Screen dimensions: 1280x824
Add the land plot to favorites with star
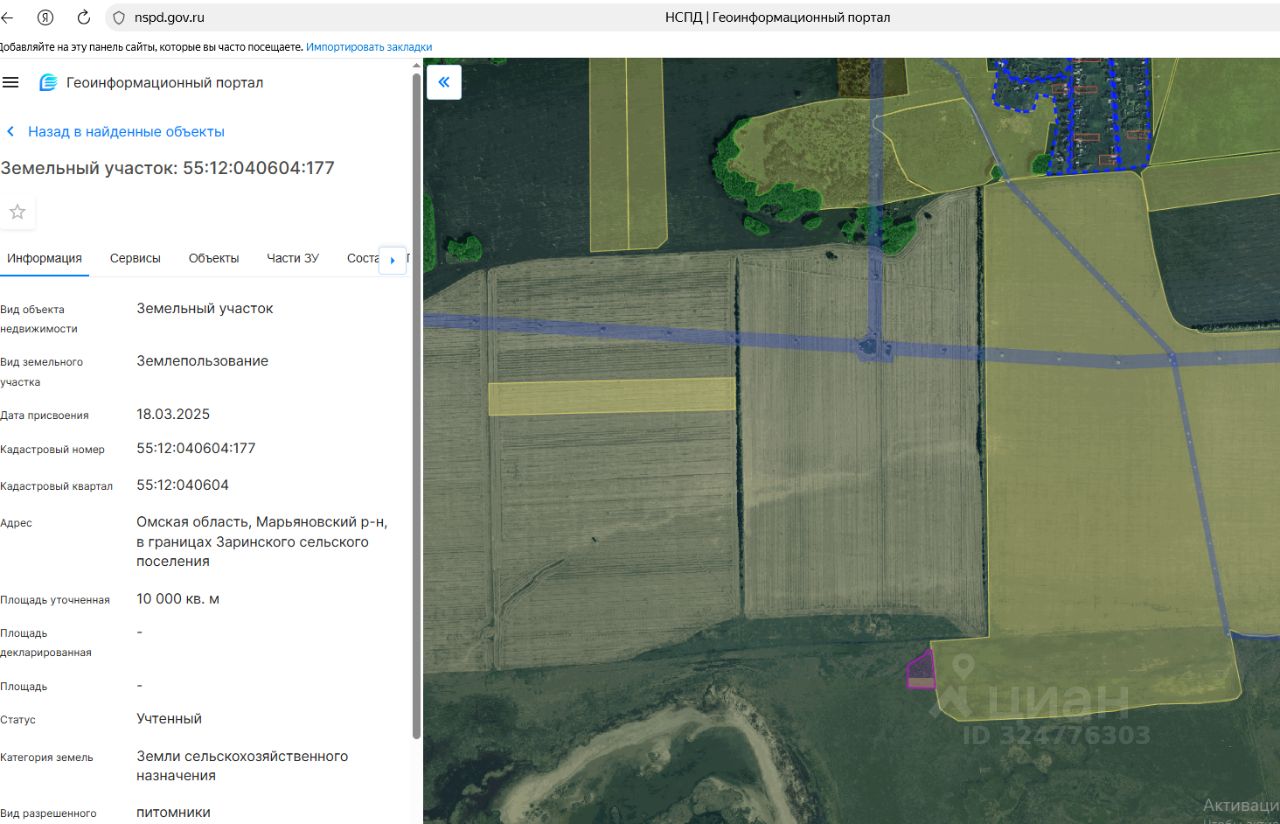[x=17, y=211]
